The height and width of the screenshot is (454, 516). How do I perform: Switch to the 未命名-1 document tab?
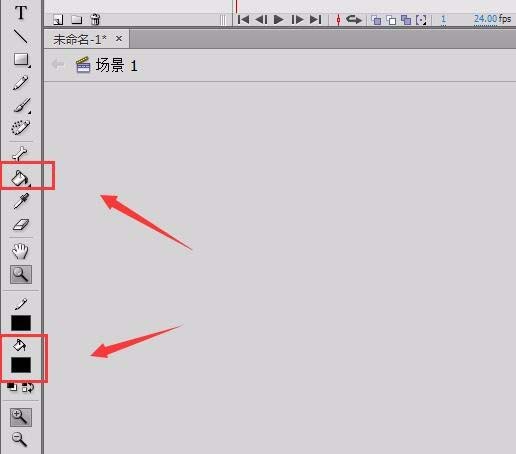(x=80, y=39)
